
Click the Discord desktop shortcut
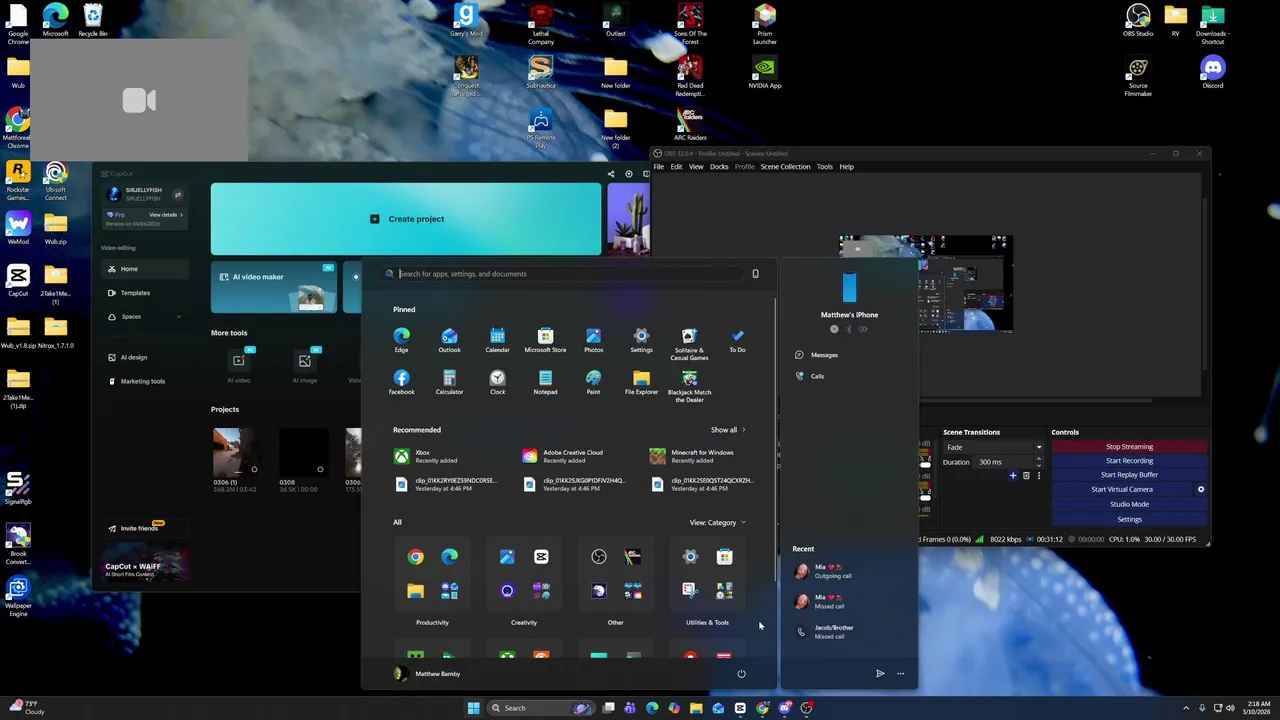pos(1213,72)
